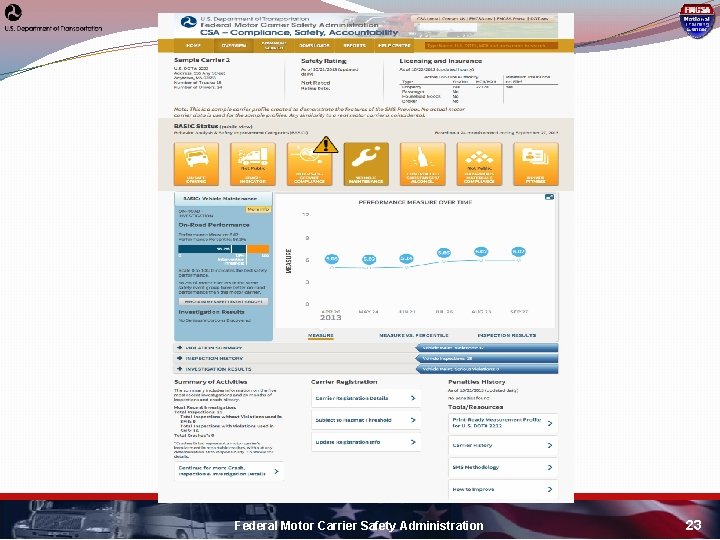Click the More Info button
The width and height of the screenshot is (720, 540).
(258, 209)
